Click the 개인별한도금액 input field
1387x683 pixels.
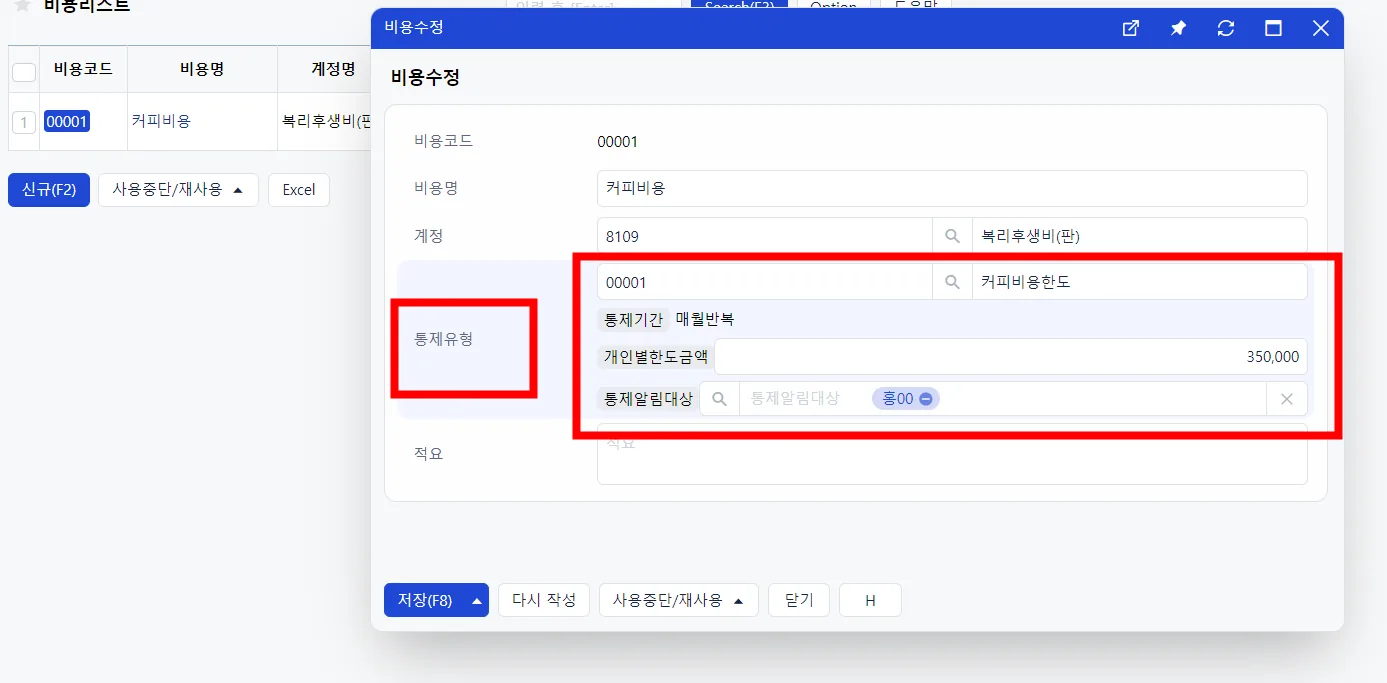(1010, 357)
